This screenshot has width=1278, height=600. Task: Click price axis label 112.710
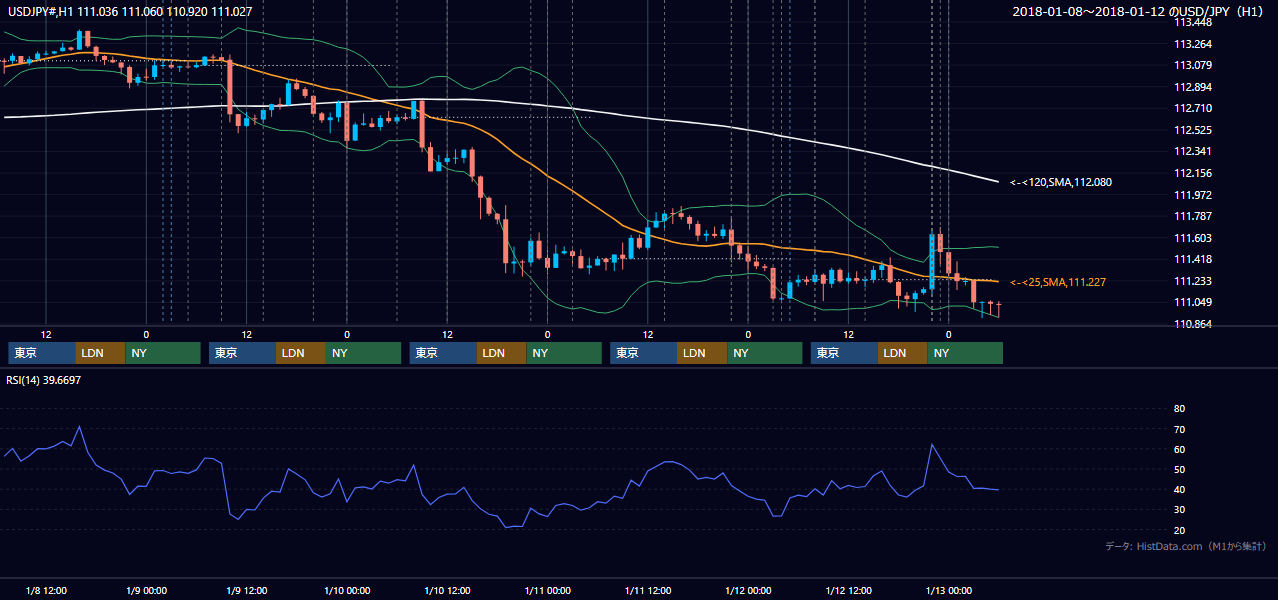[x=1192, y=108]
